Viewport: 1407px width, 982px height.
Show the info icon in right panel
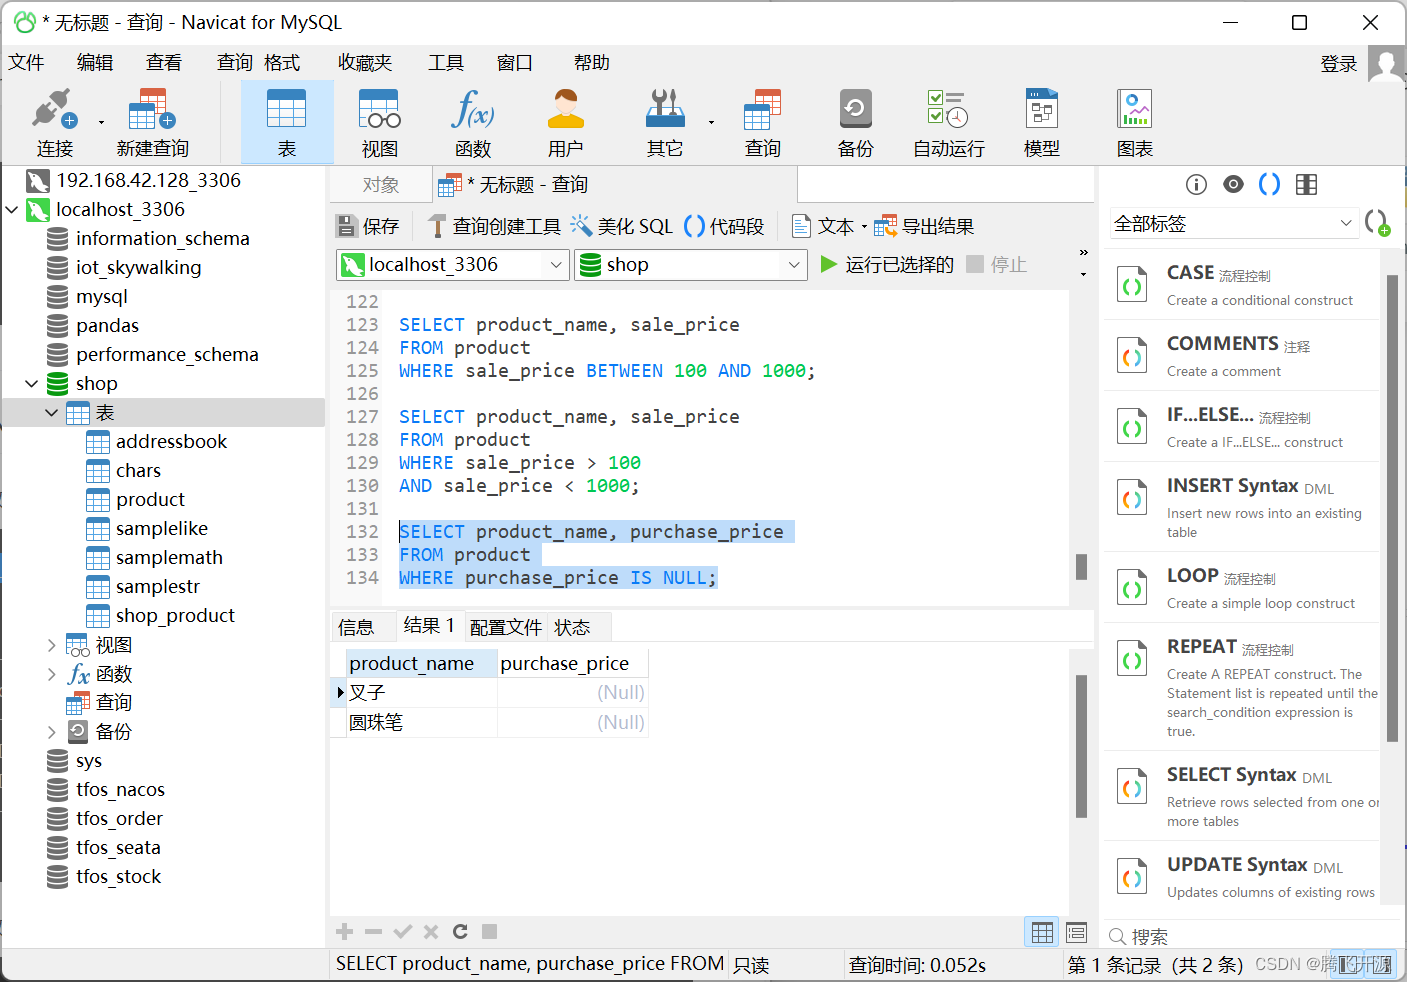coord(1196,184)
